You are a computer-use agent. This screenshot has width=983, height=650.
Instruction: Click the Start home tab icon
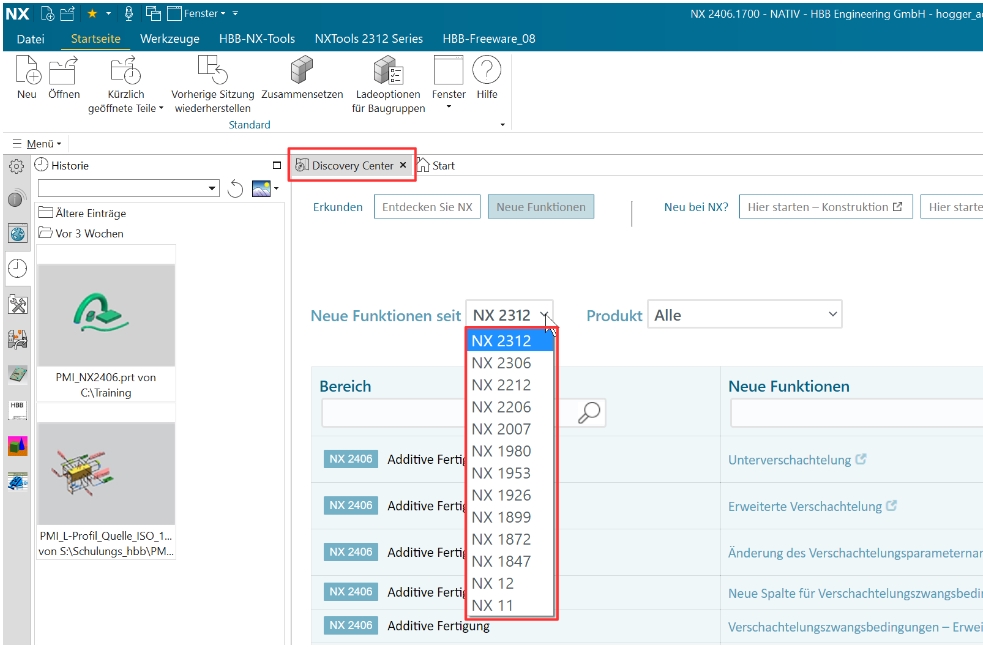(423, 165)
